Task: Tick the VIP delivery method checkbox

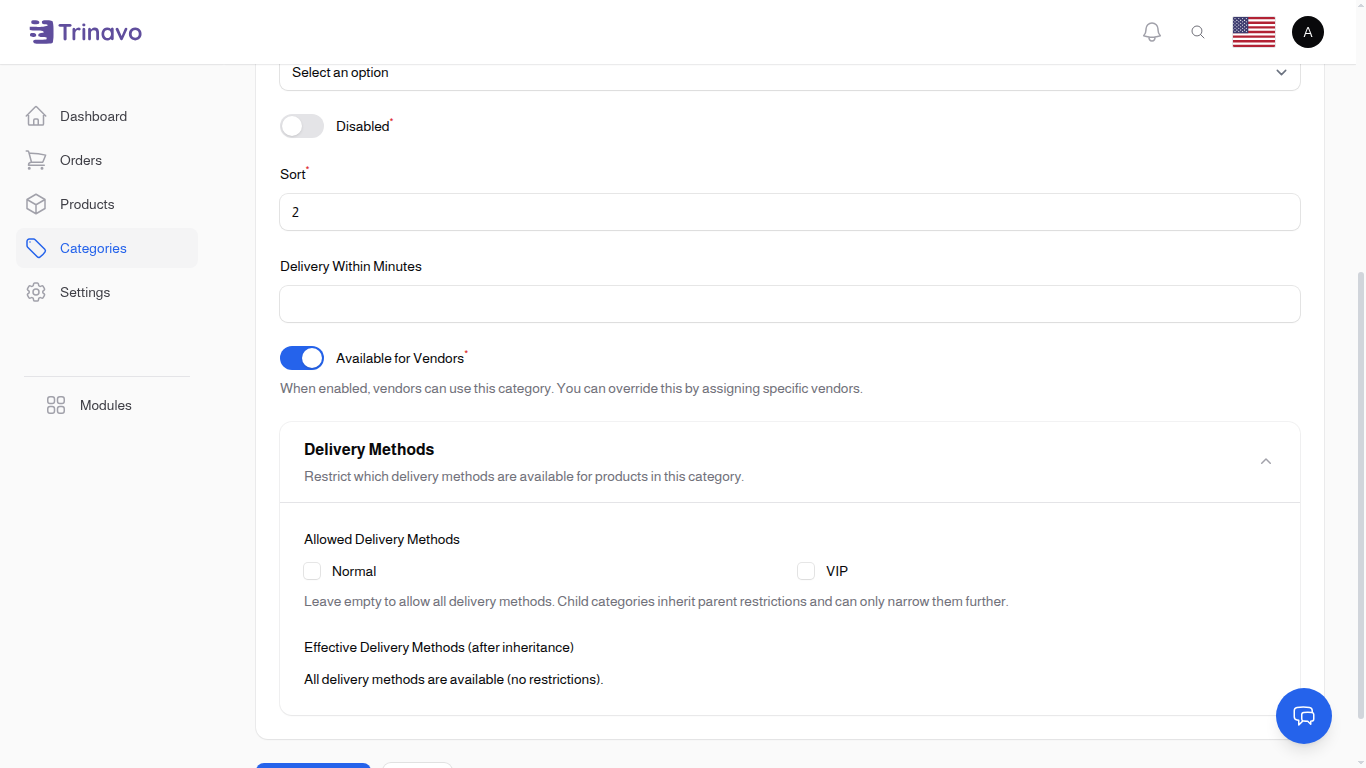Action: [x=806, y=571]
